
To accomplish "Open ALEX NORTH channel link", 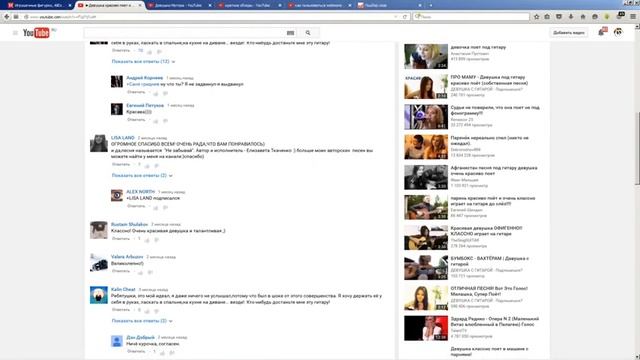I will 140,191.
